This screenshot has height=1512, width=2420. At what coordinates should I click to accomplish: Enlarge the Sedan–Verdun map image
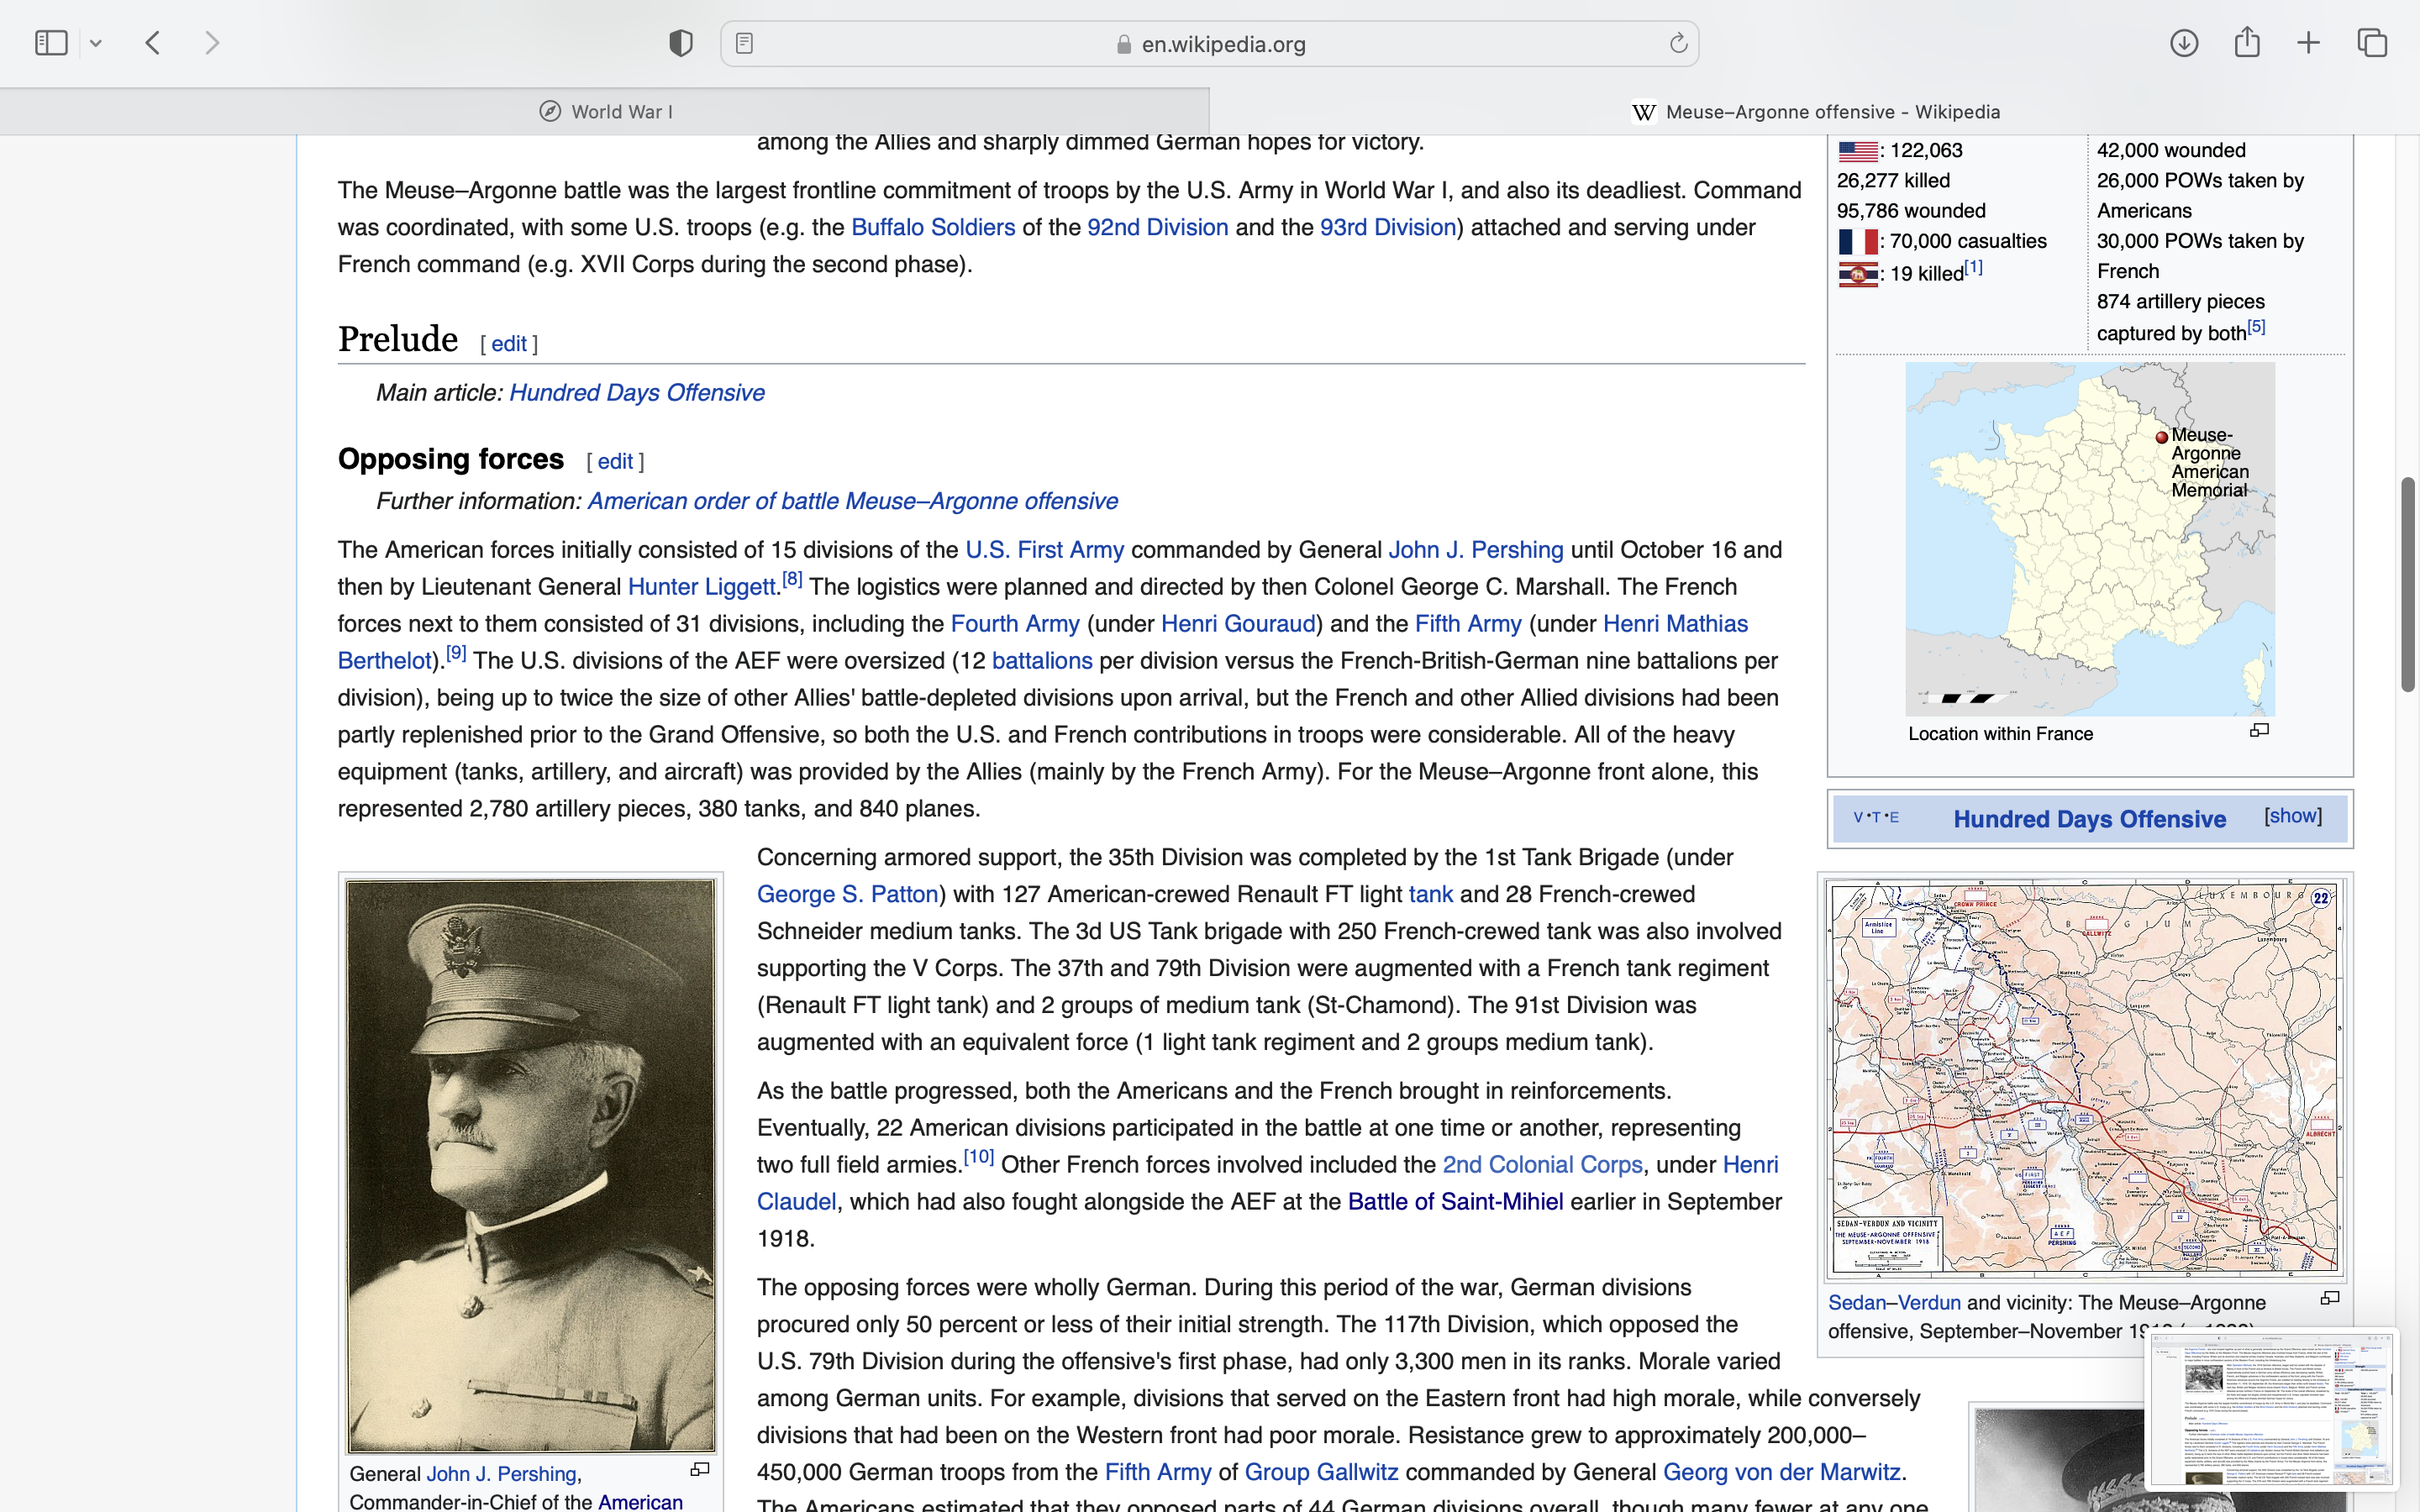click(2329, 1298)
